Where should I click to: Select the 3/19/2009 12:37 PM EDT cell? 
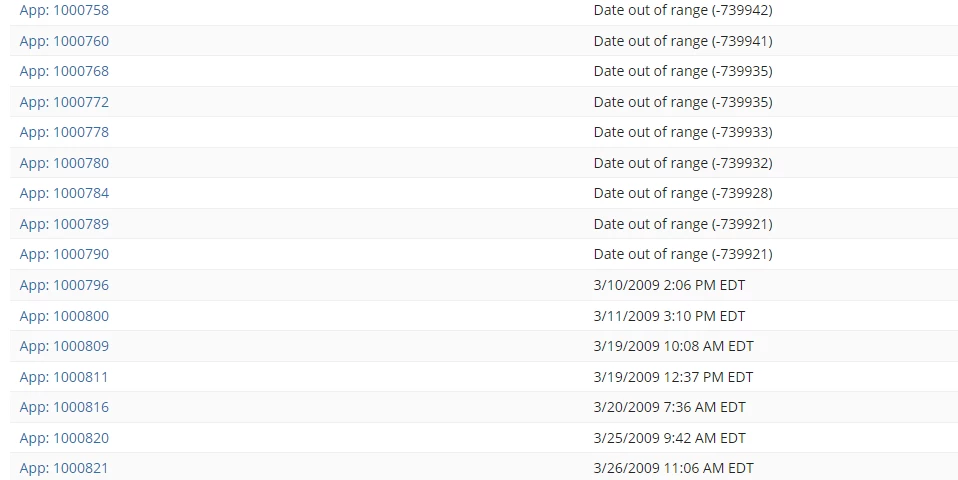click(x=673, y=377)
